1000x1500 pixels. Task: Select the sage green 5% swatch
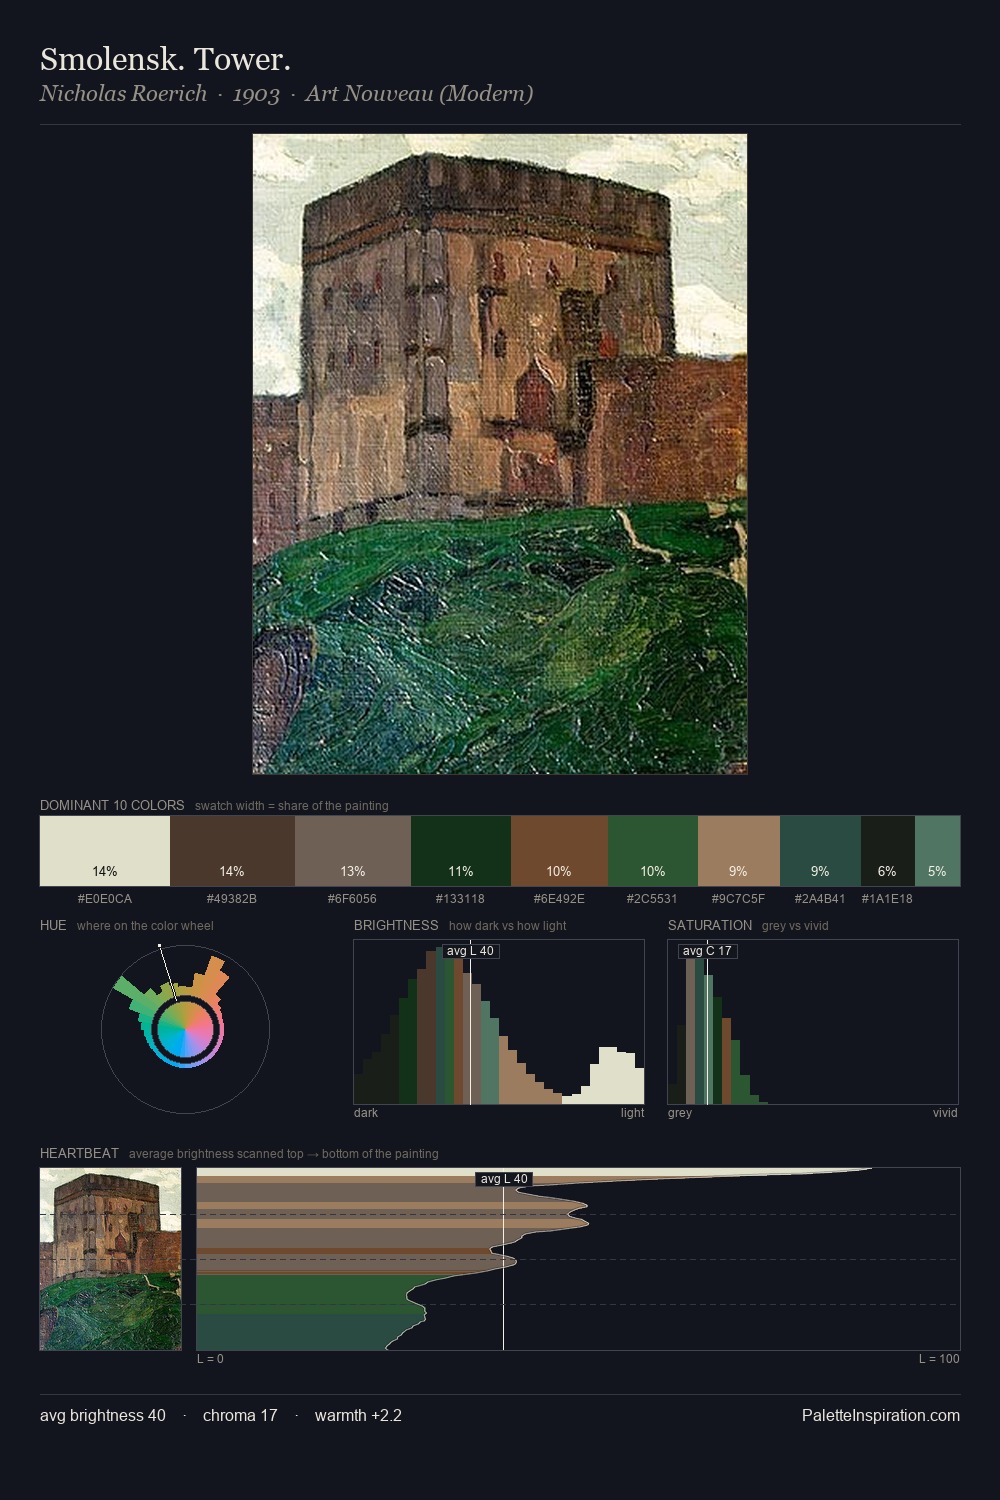point(937,851)
